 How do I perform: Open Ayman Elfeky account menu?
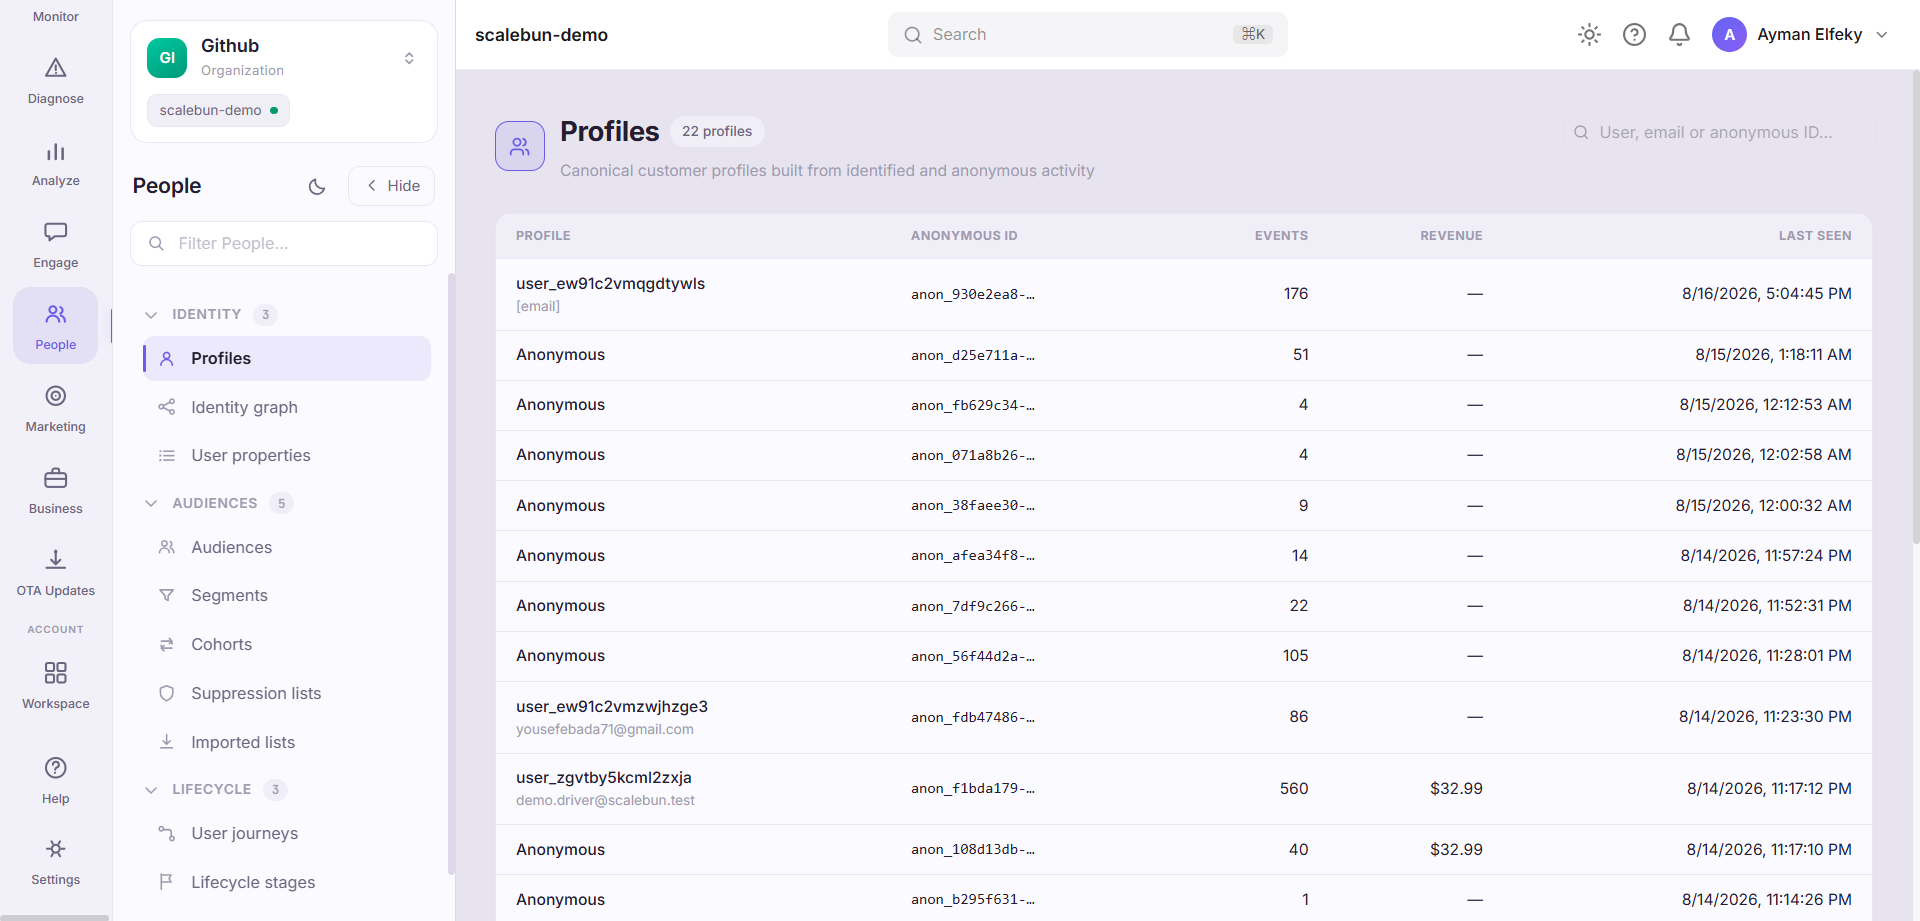(1800, 35)
